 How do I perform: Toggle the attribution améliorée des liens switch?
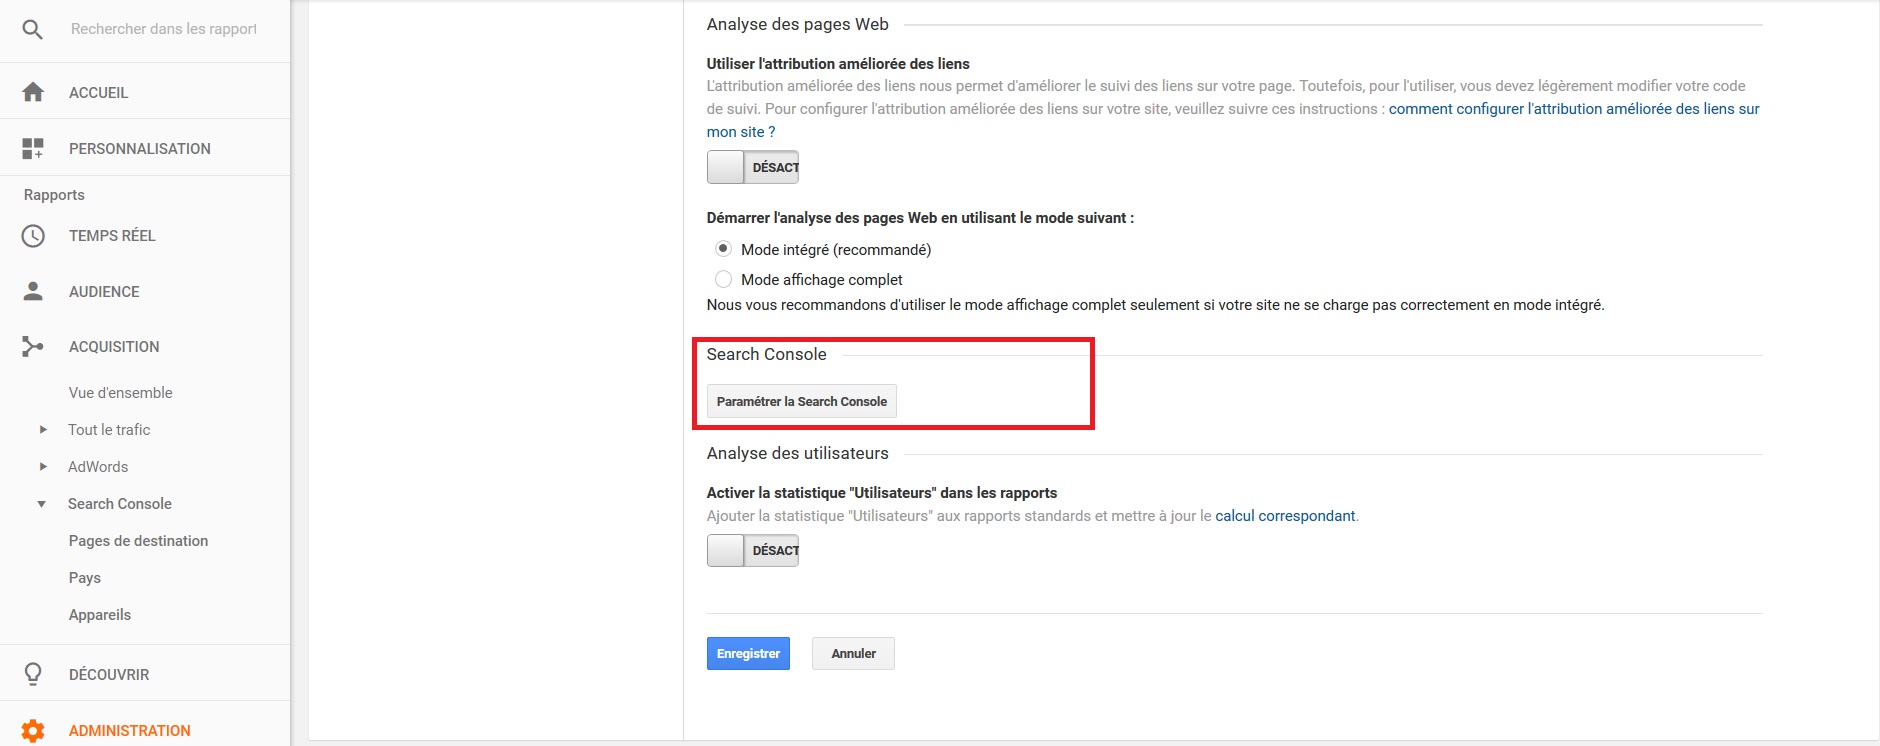[x=753, y=167]
